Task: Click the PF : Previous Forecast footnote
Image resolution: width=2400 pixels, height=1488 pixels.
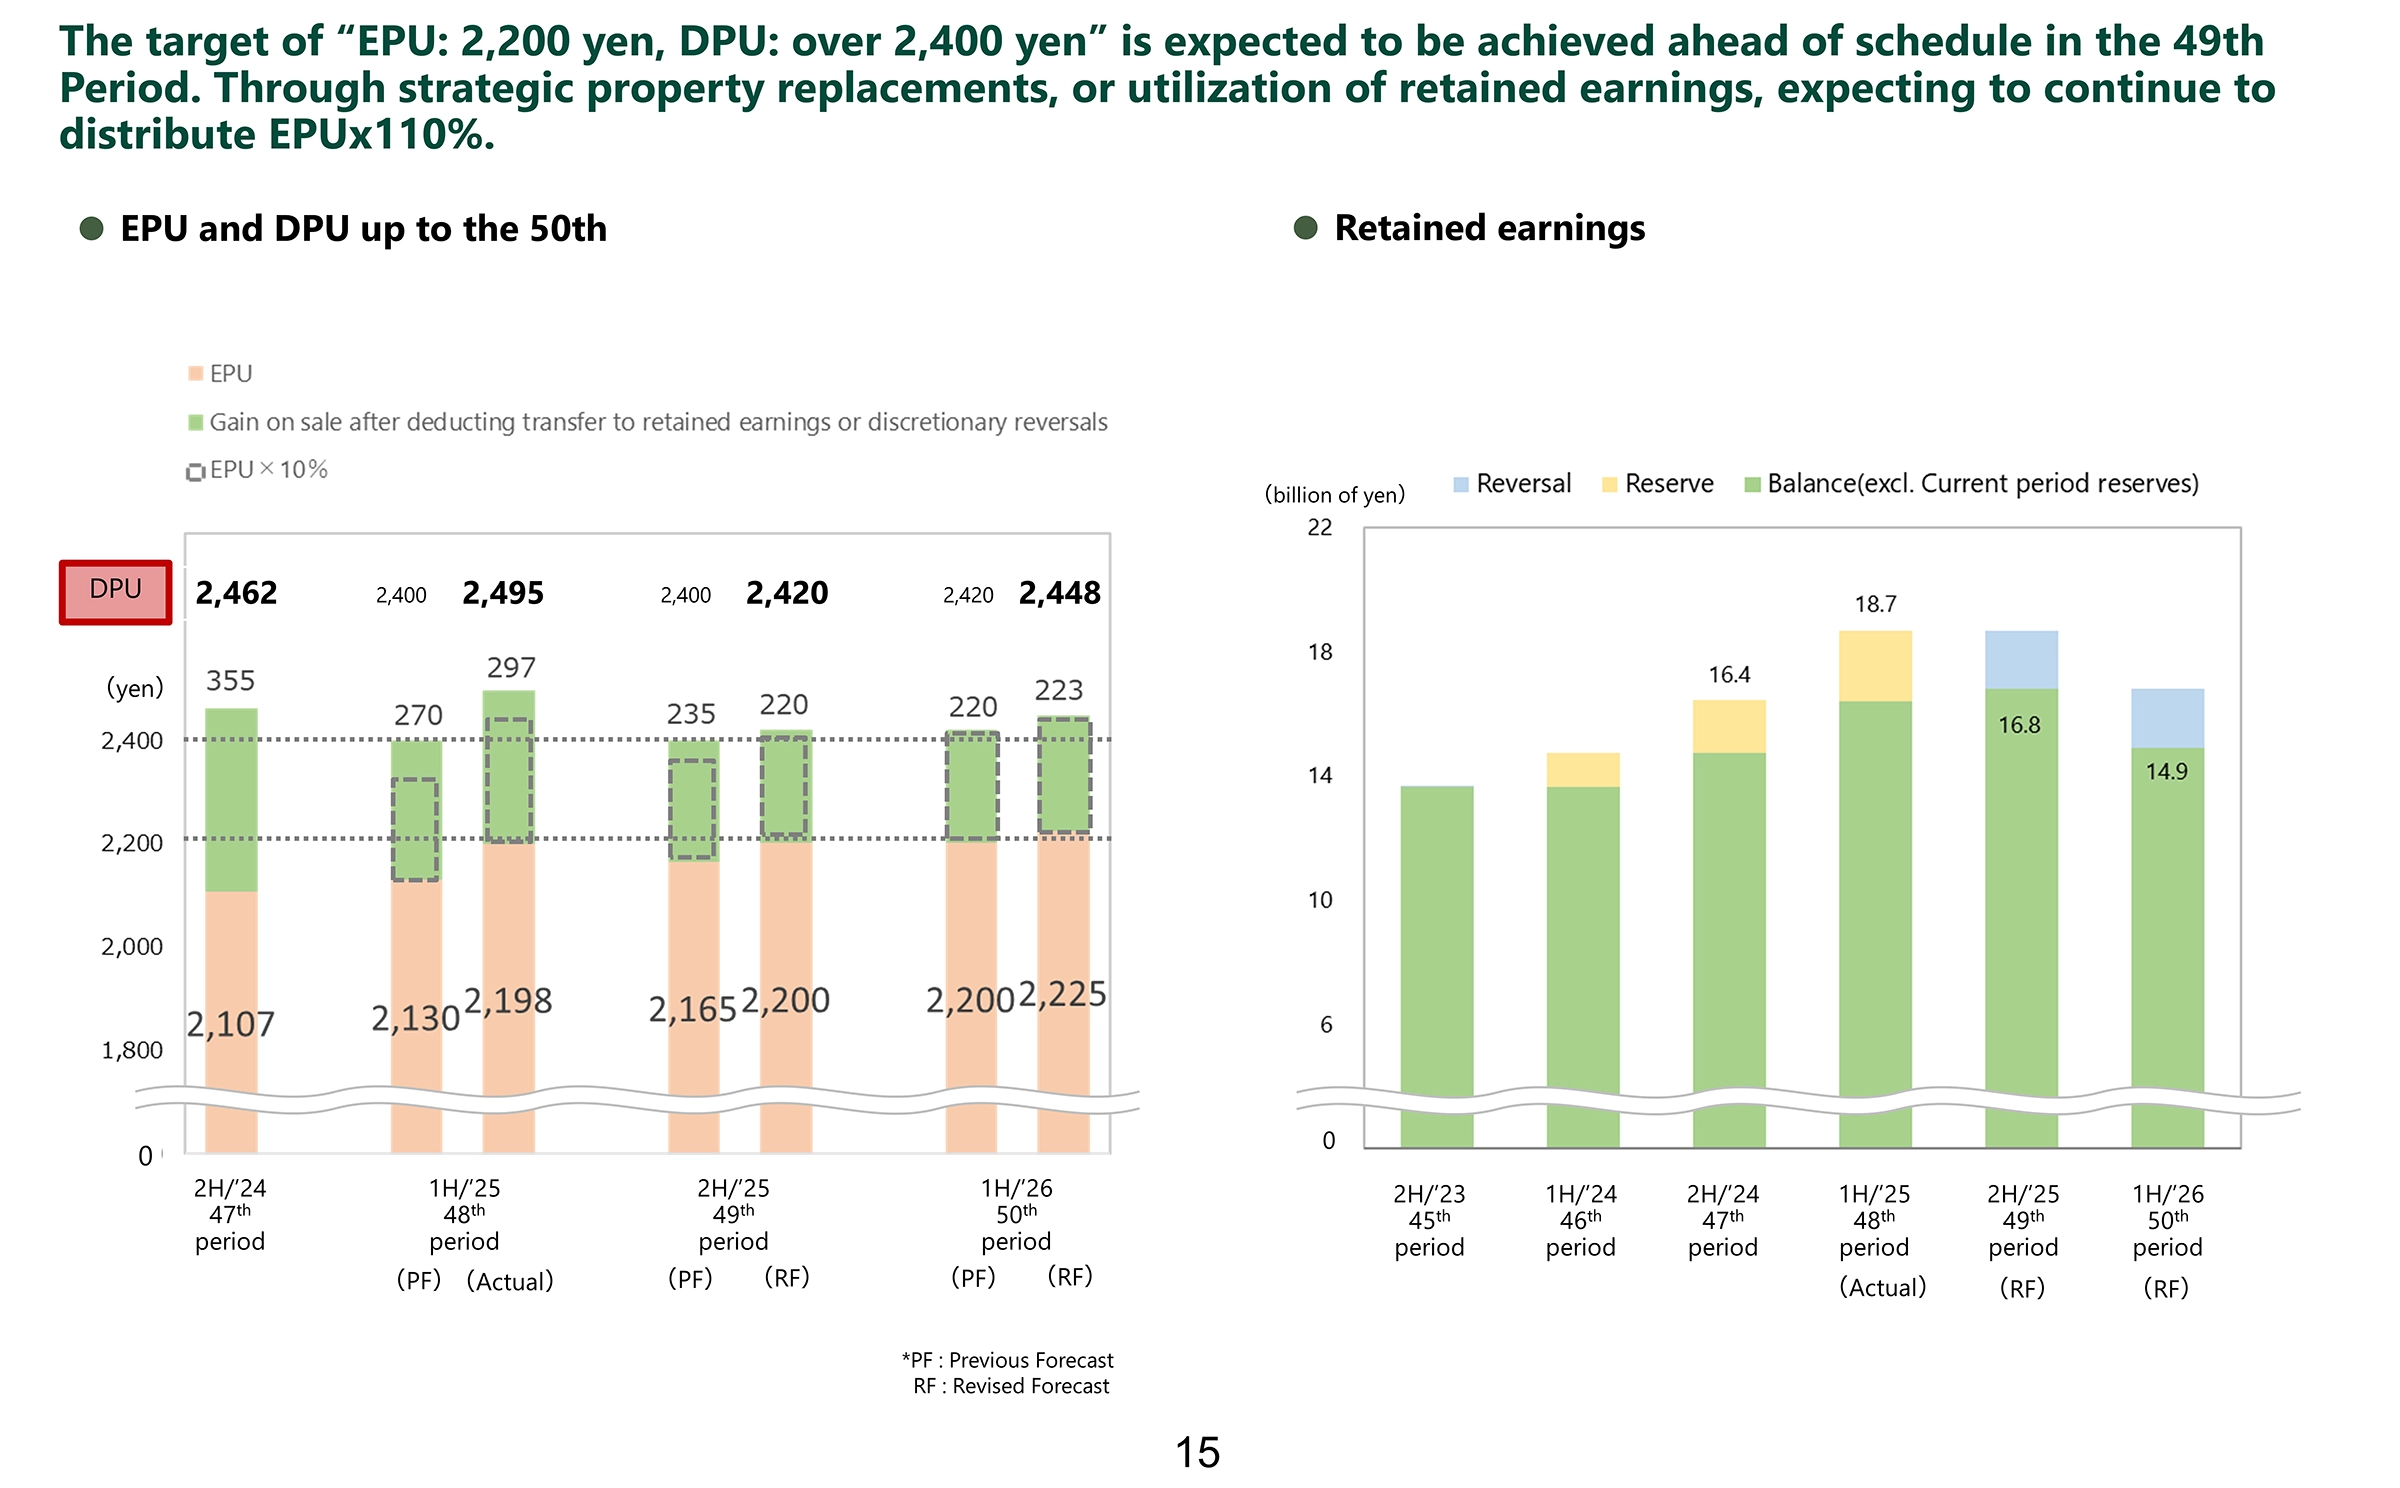Action: click(1008, 1360)
